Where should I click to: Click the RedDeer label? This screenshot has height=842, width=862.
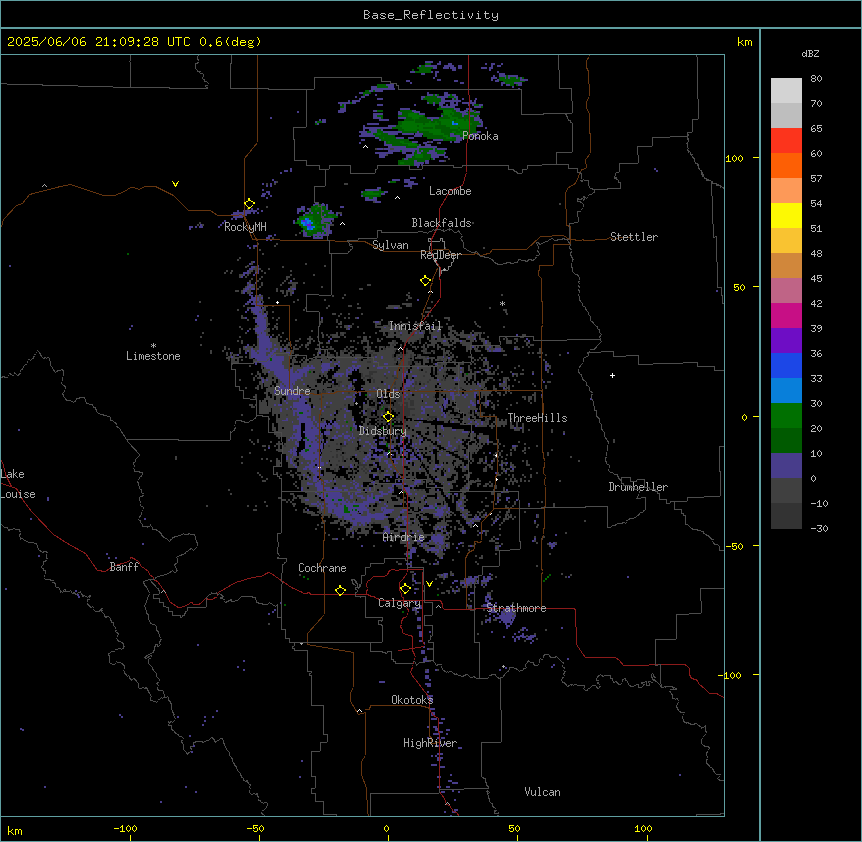point(441,255)
